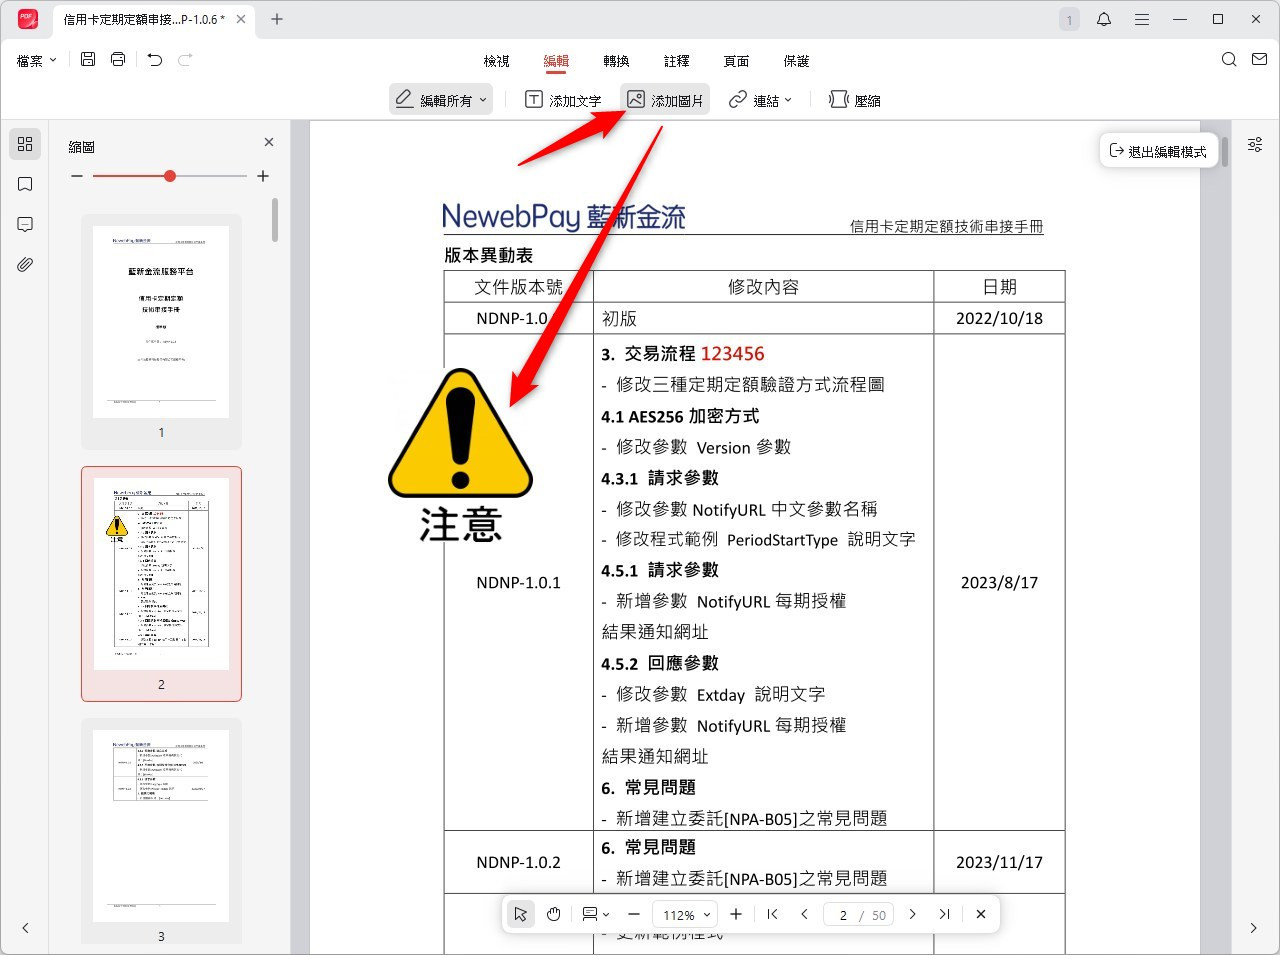
Task: Zoom in with the plus button in bottom bar
Action: pyautogui.click(x=736, y=914)
